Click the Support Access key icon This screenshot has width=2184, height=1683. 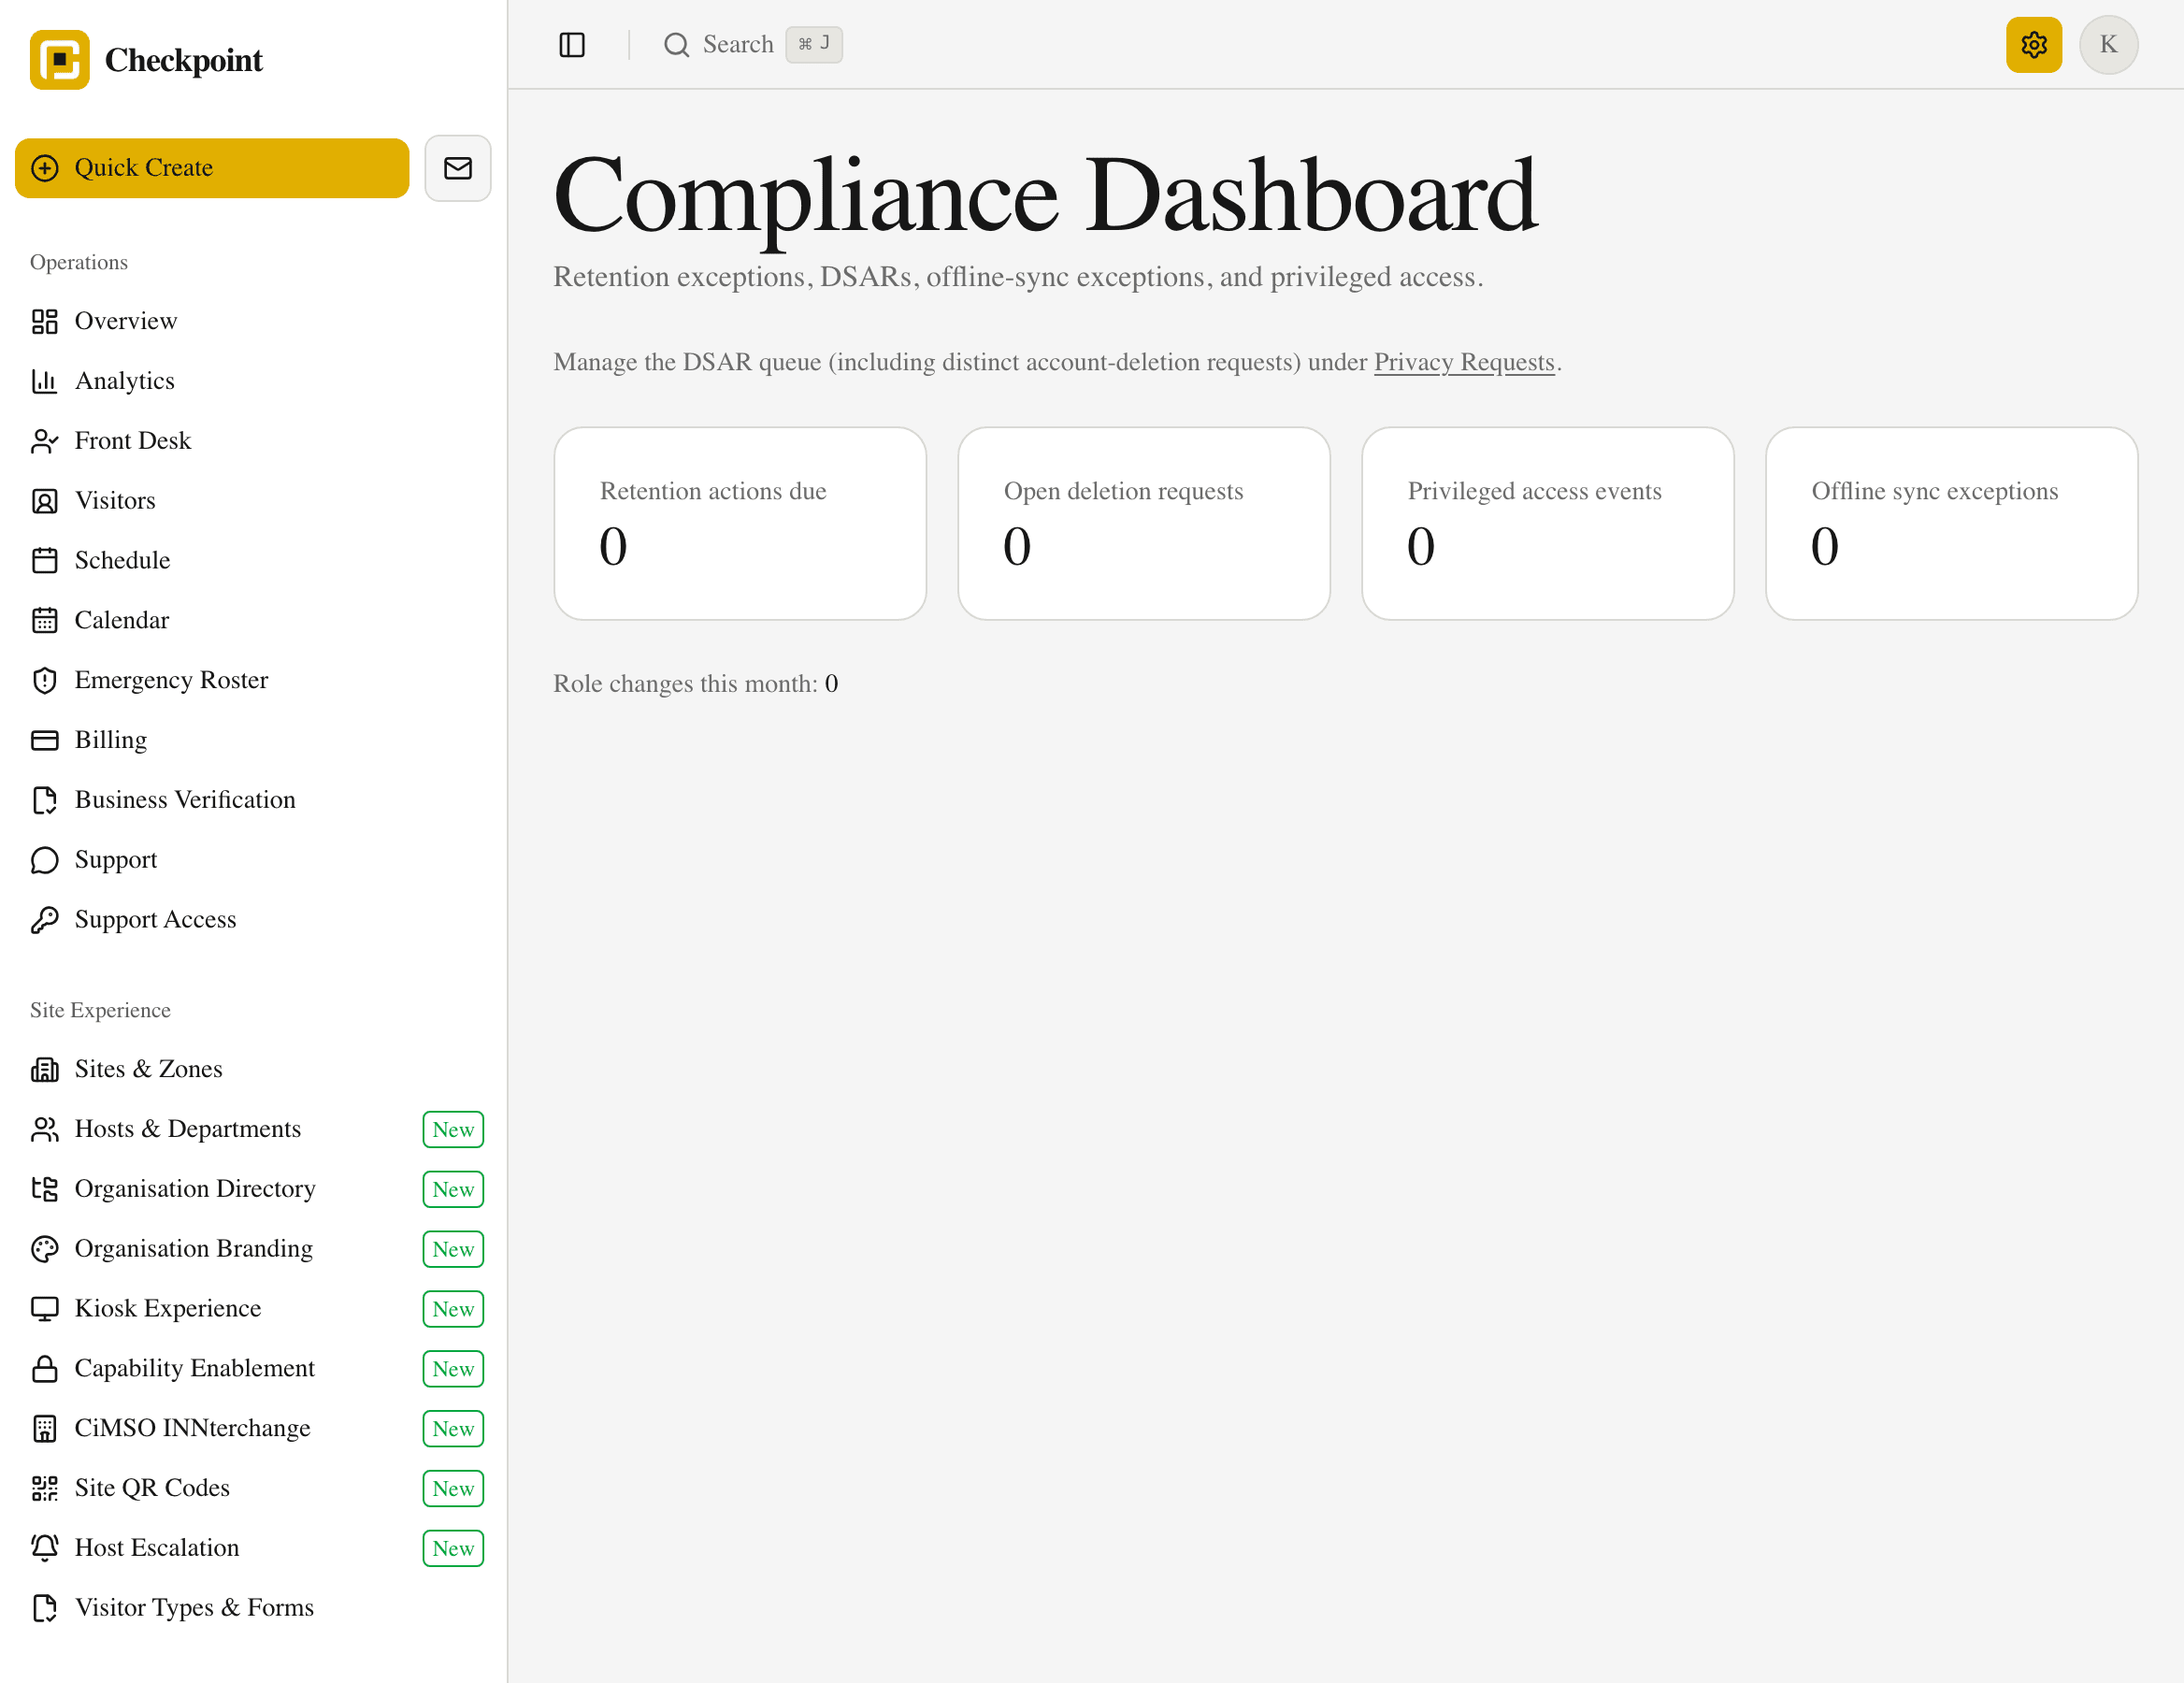coord(45,920)
